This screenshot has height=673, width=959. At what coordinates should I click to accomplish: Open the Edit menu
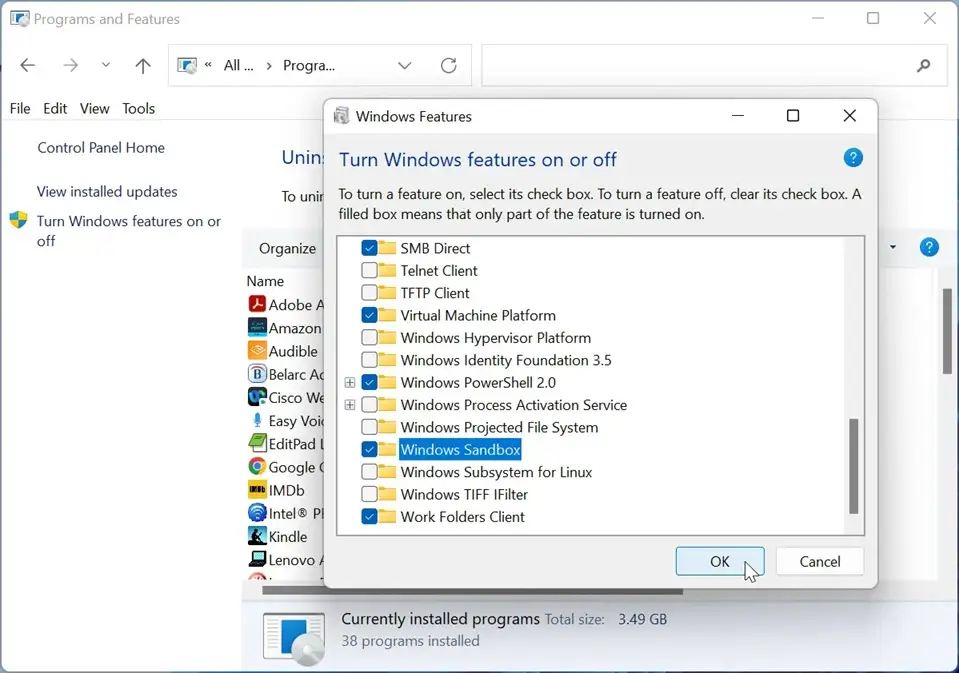point(55,108)
